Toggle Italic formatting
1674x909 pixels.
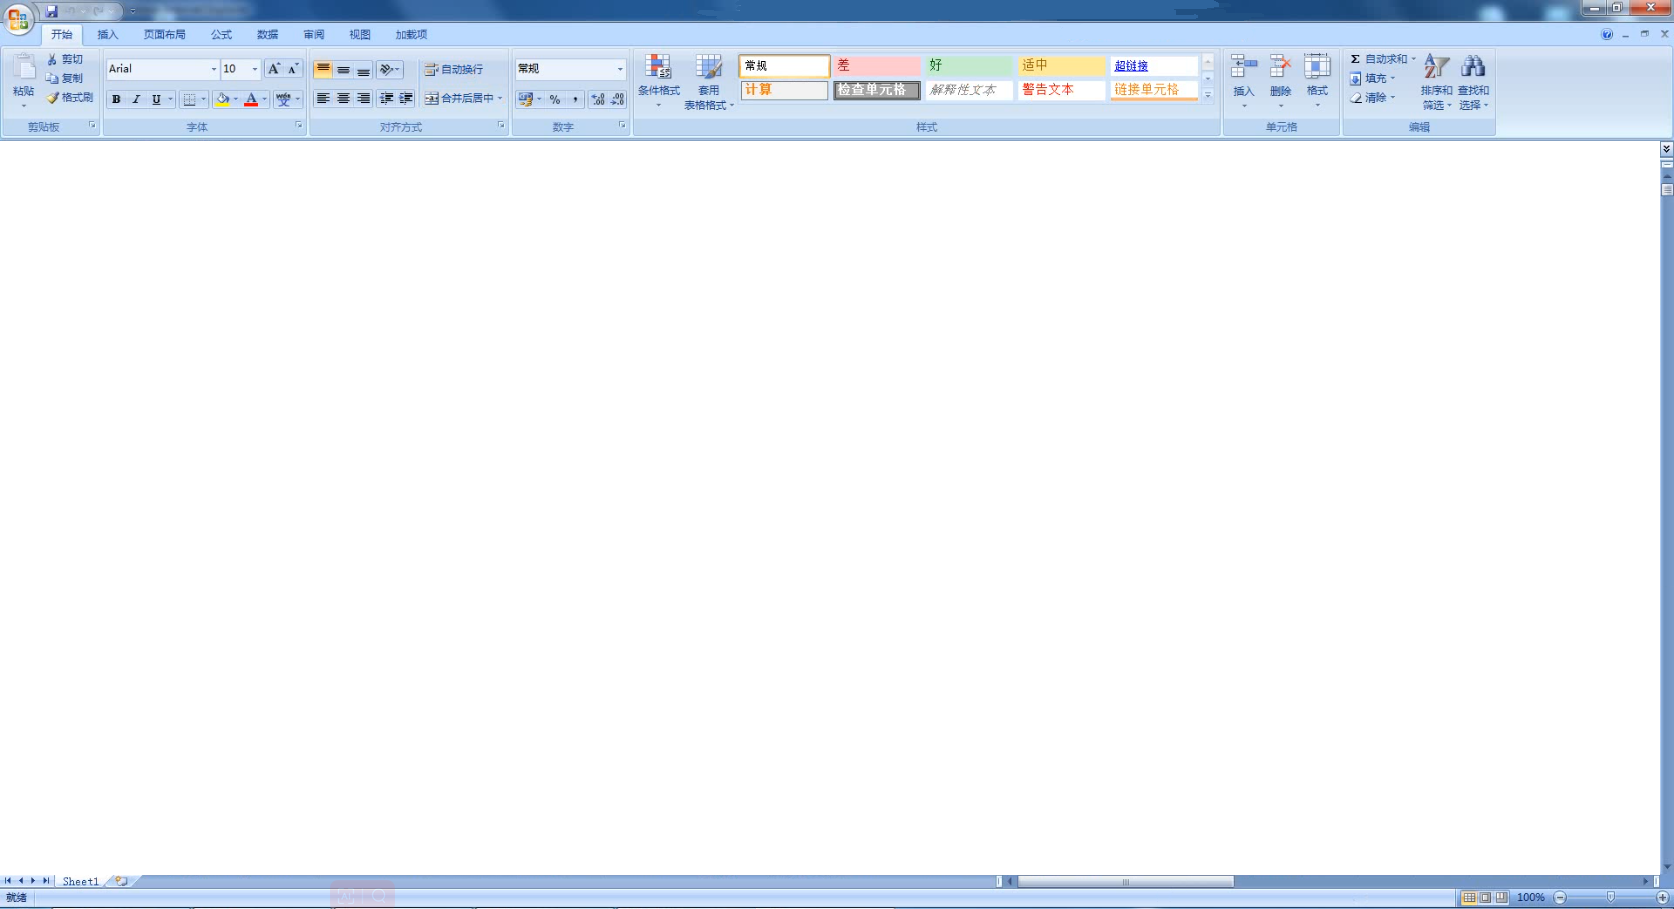[136, 99]
